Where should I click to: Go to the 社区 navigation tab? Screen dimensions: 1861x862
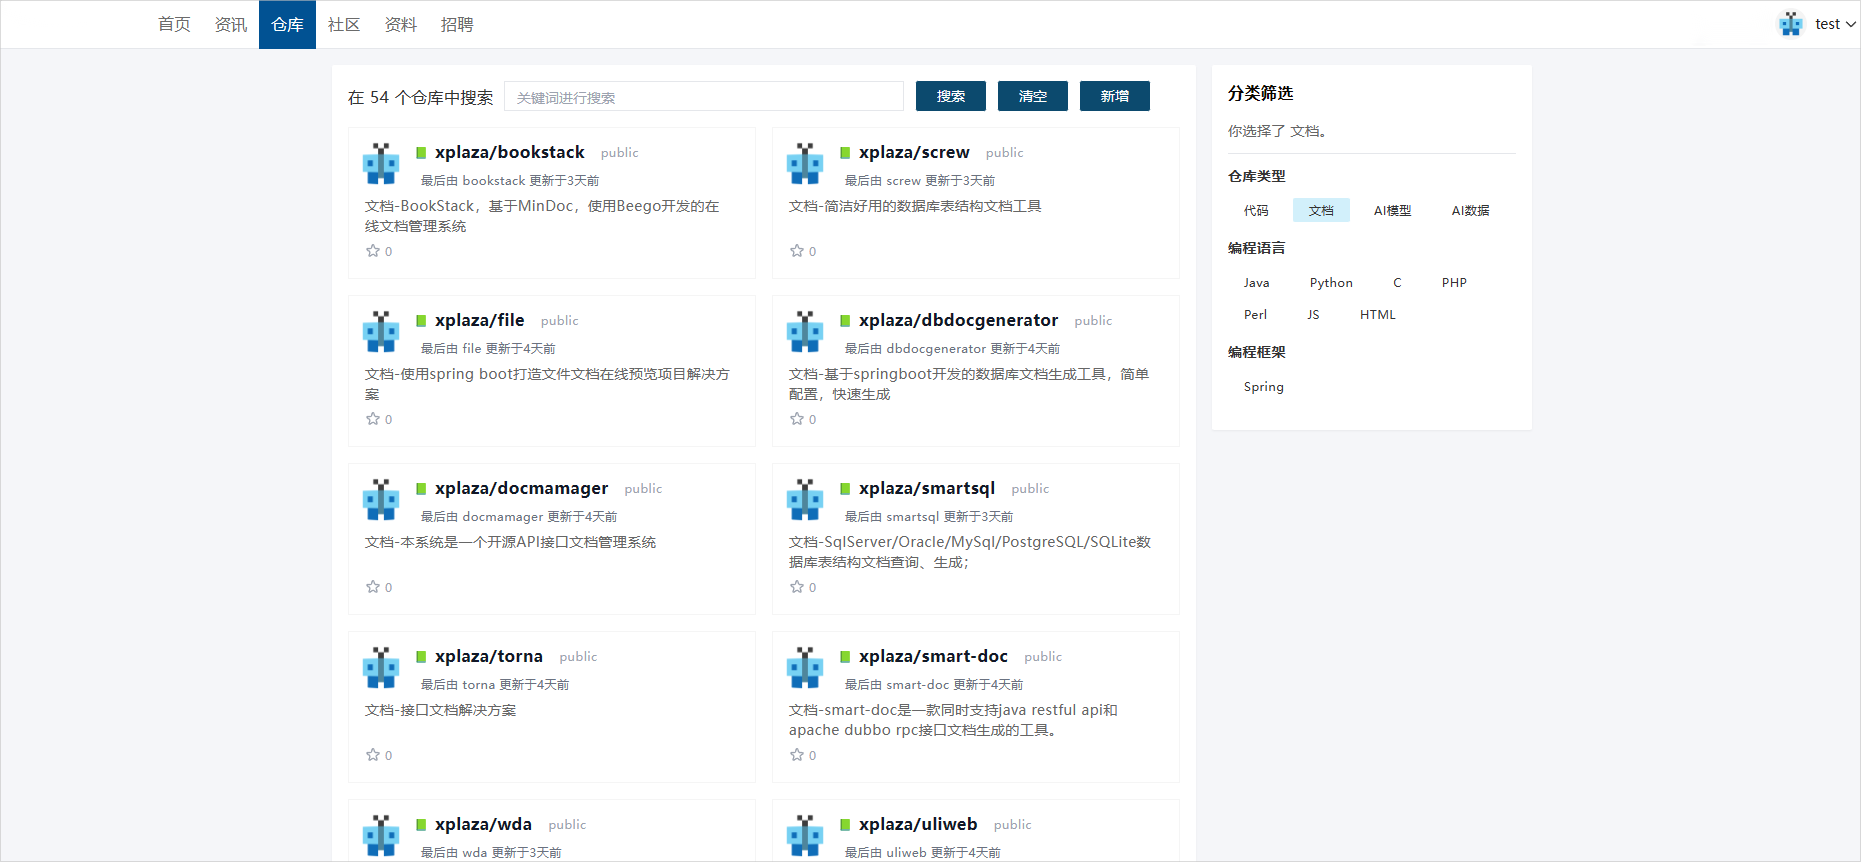point(343,24)
